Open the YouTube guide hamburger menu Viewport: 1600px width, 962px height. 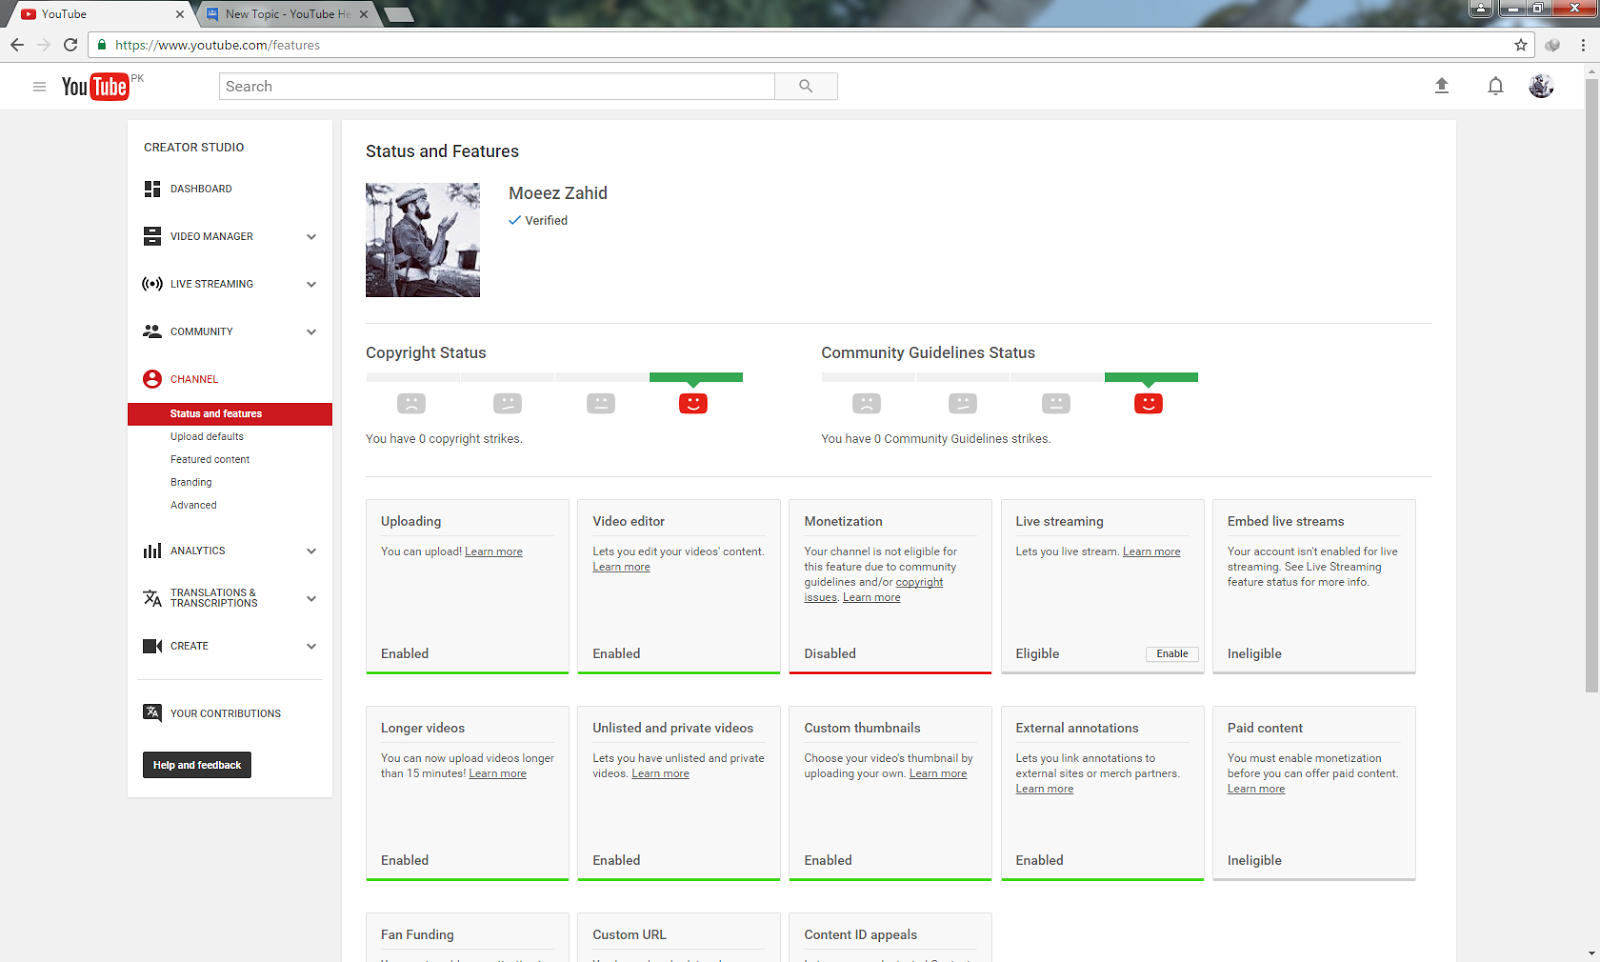(39, 87)
